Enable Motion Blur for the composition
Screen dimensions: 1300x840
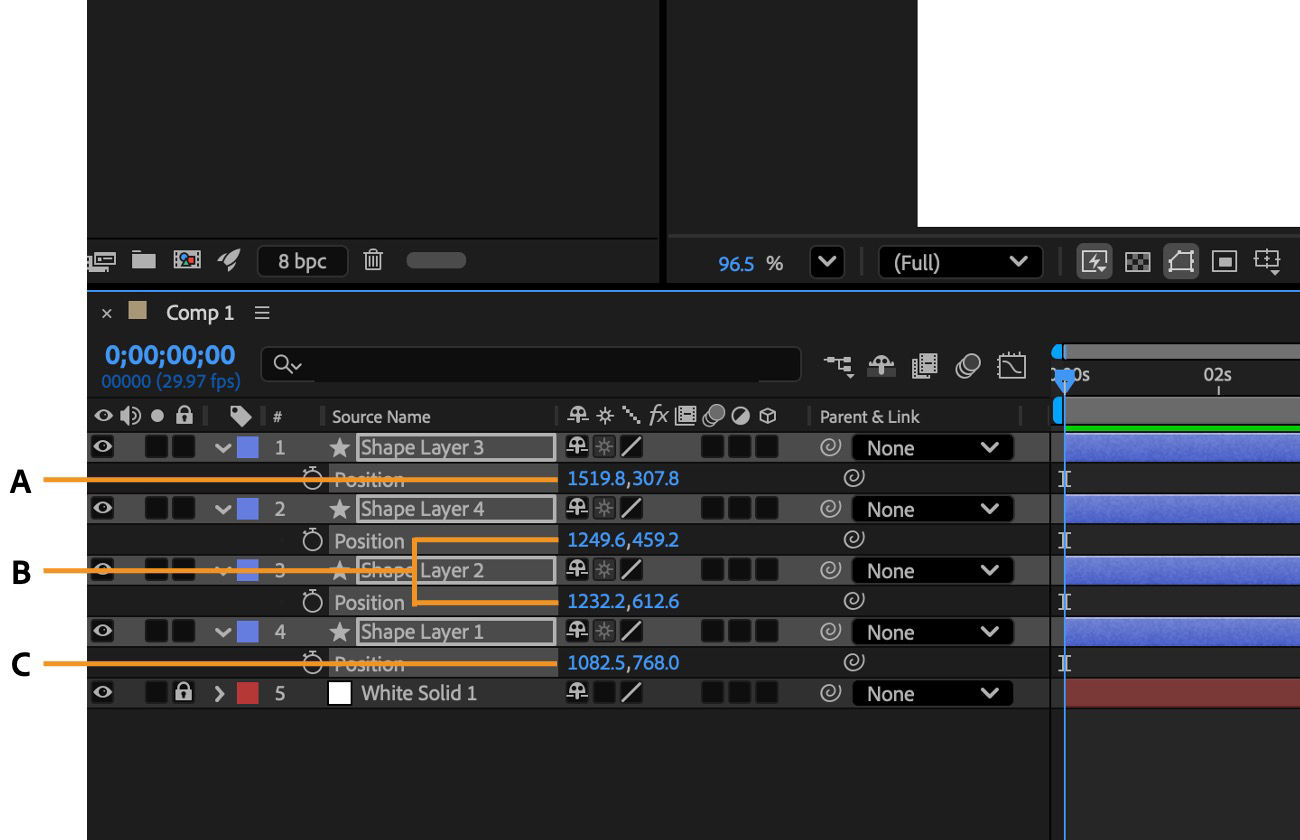click(965, 366)
